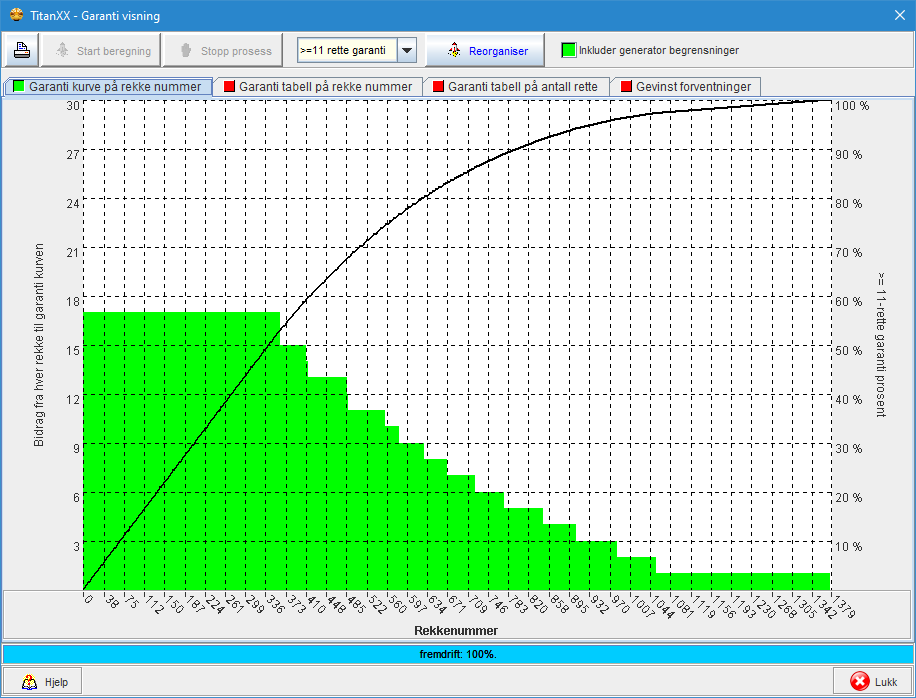Click the 746 x-axis label

(x=498, y=604)
